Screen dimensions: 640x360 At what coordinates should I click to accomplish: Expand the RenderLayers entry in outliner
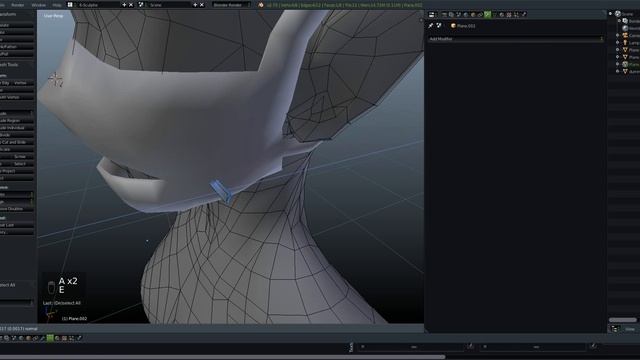coord(619,21)
